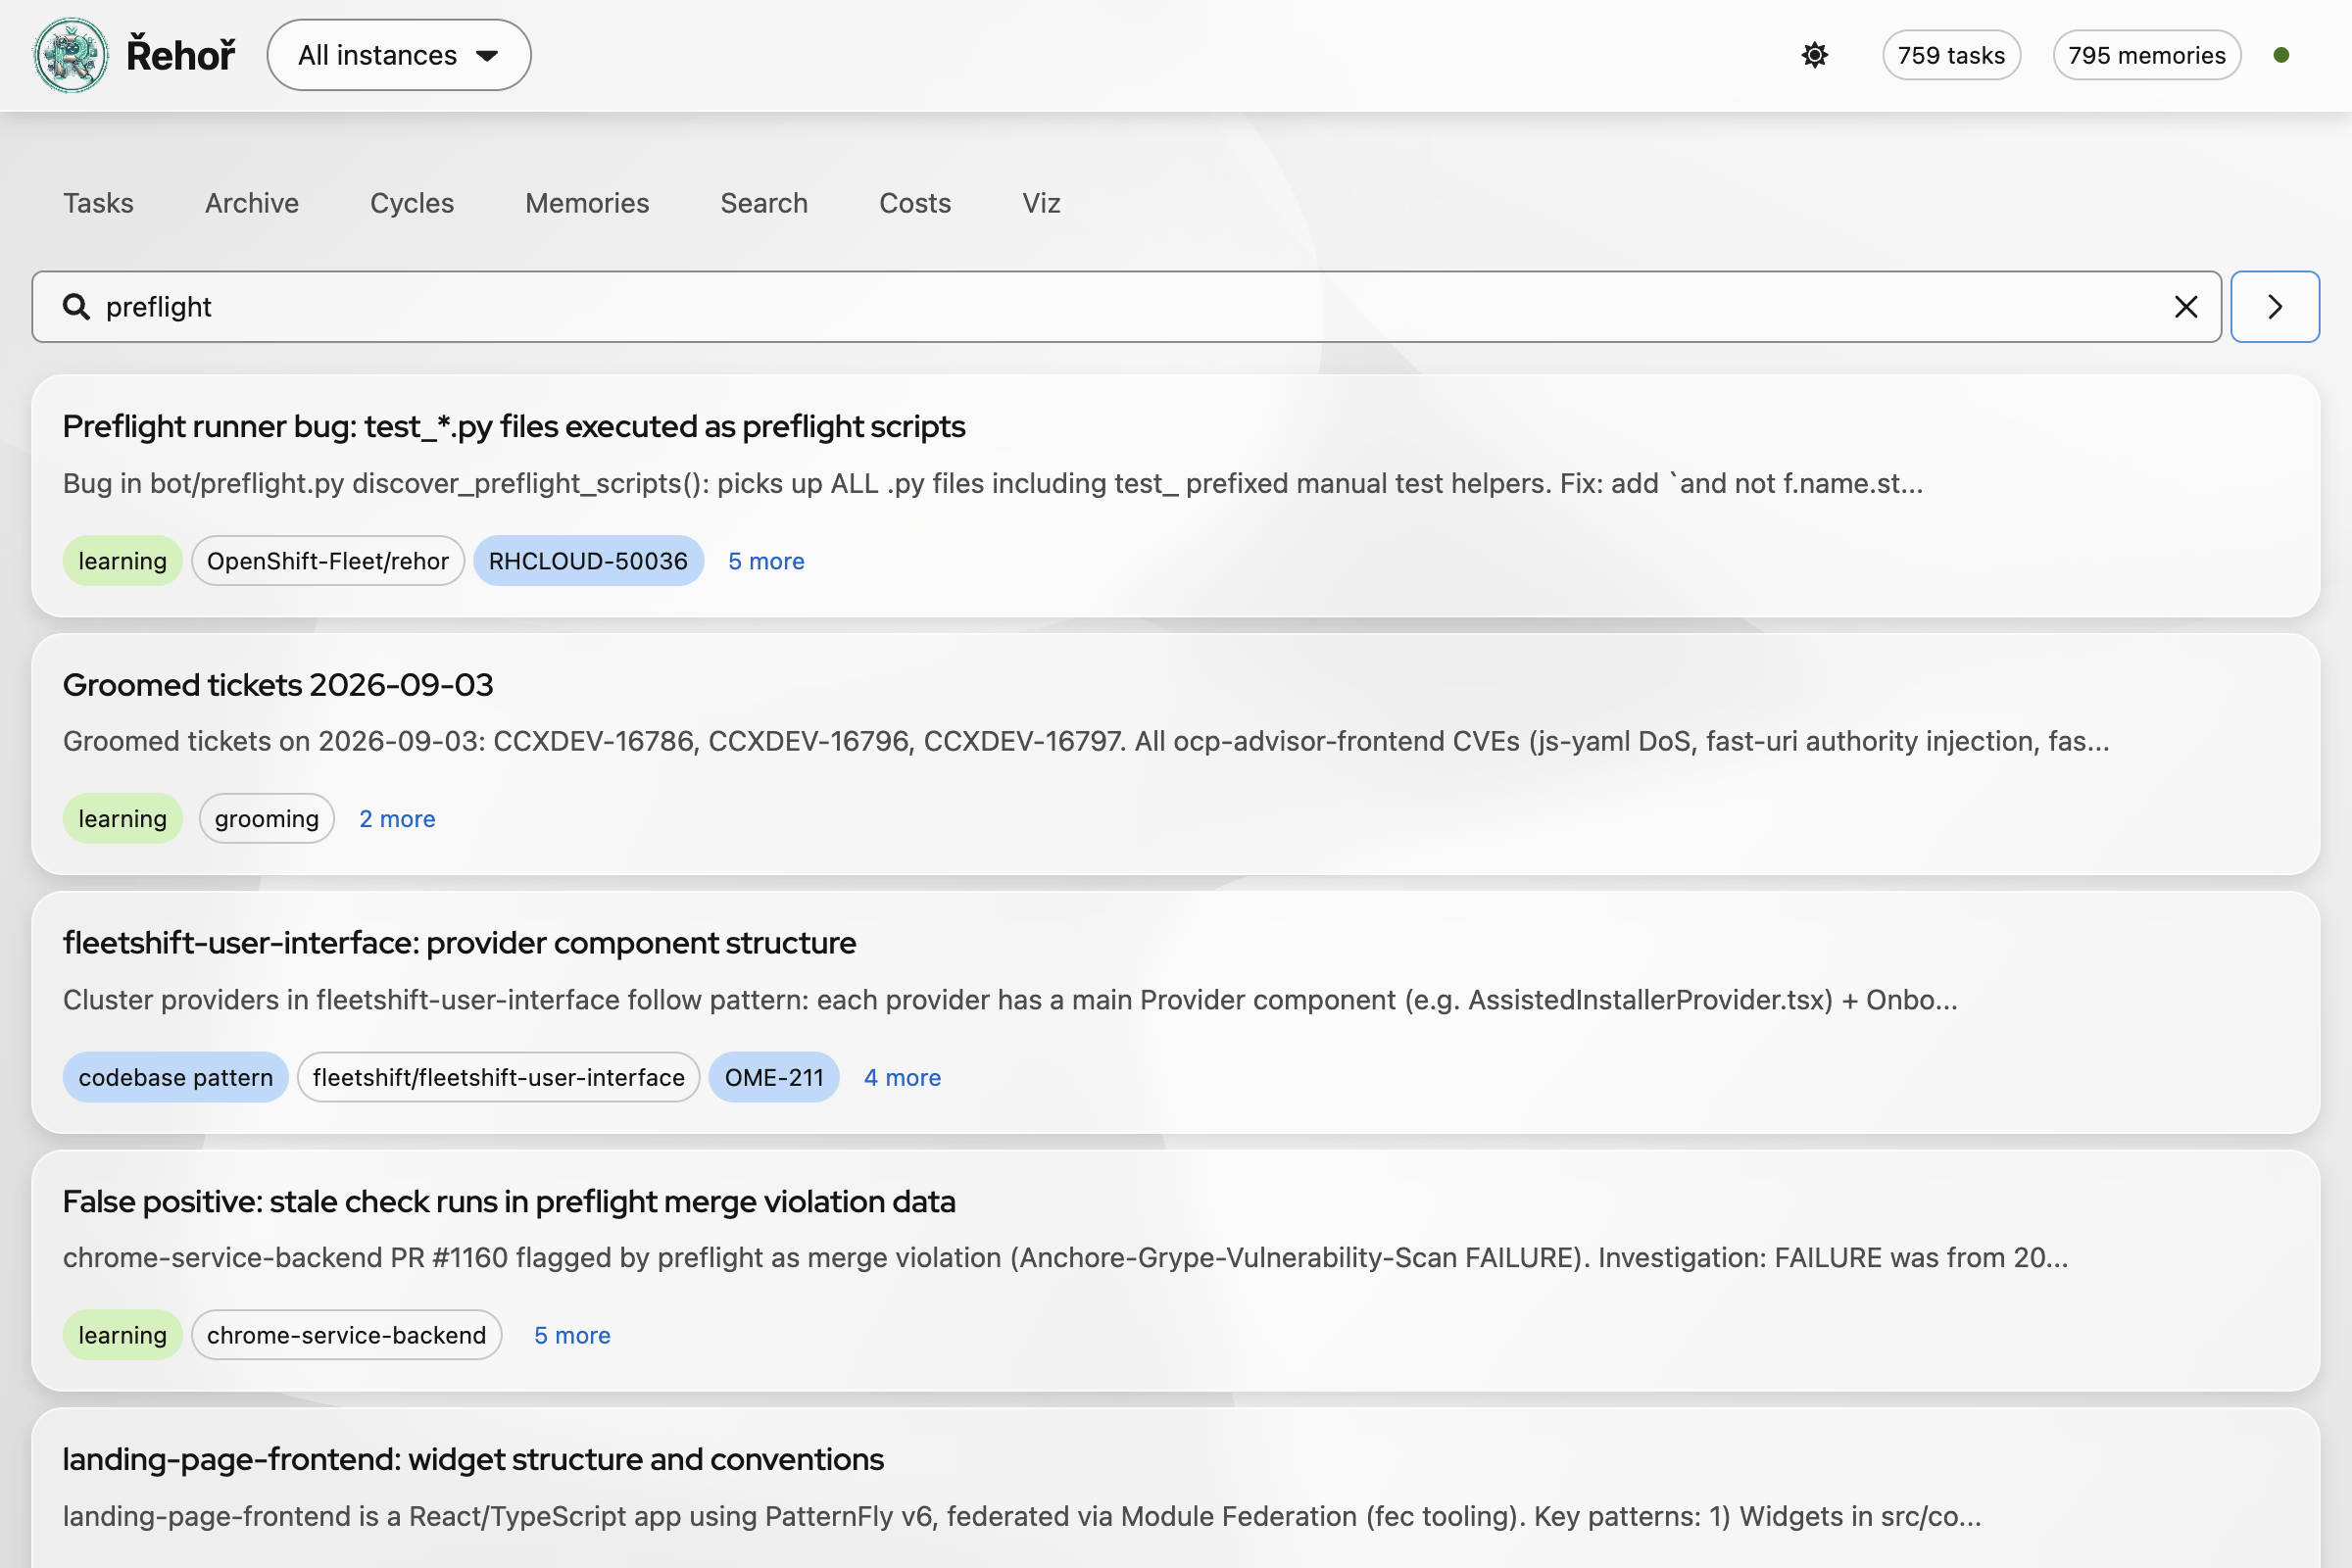This screenshot has width=2352, height=1568.
Task: Open Preflight runner bug memory title
Action: coord(514,426)
